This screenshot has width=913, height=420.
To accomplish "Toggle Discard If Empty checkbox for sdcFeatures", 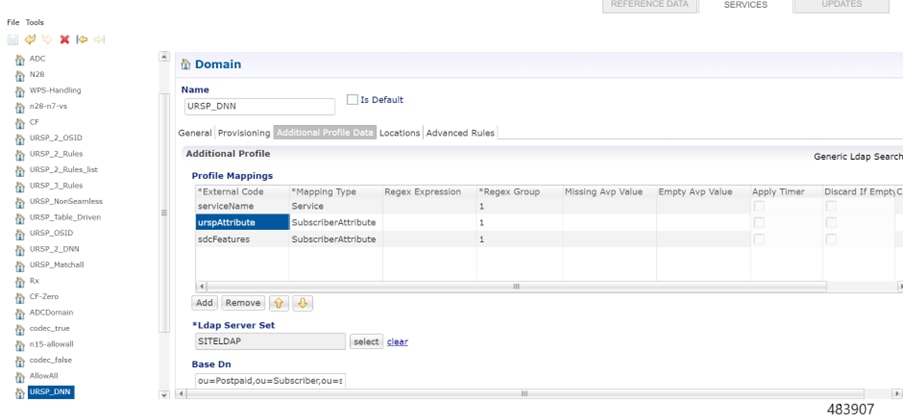I will click(831, 239).
